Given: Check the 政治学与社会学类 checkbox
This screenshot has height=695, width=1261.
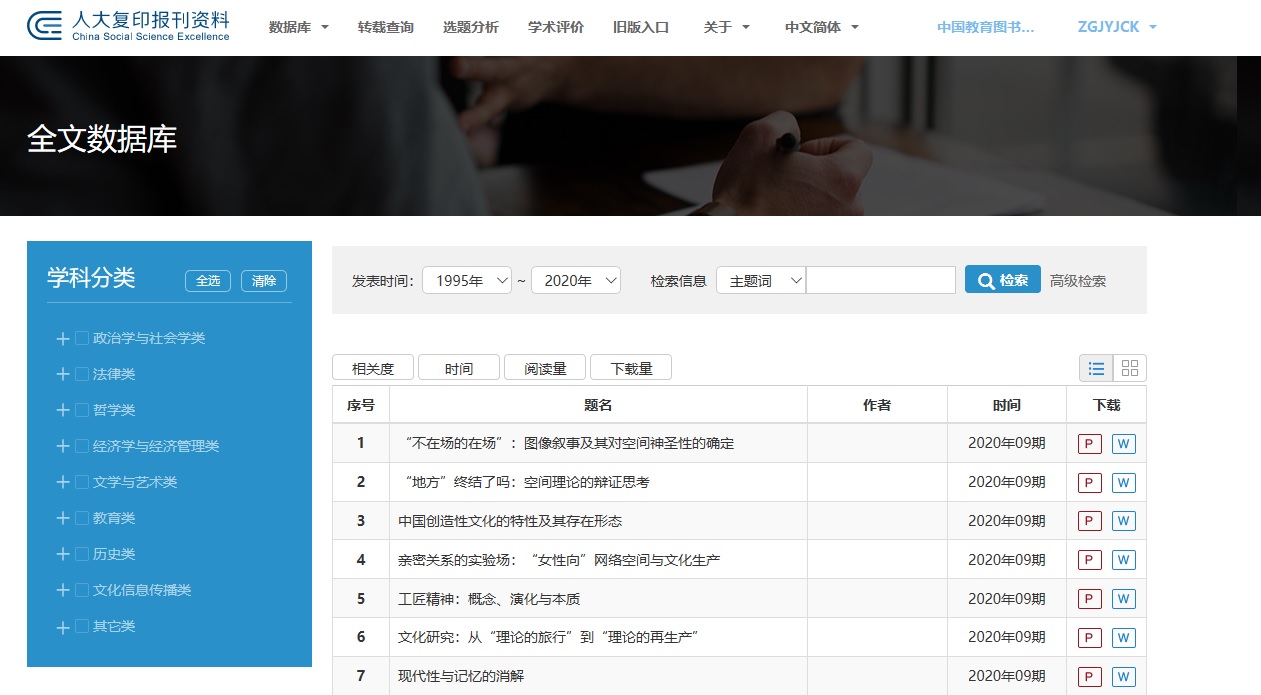Looking at the screenshot, I should click(82, 339).
